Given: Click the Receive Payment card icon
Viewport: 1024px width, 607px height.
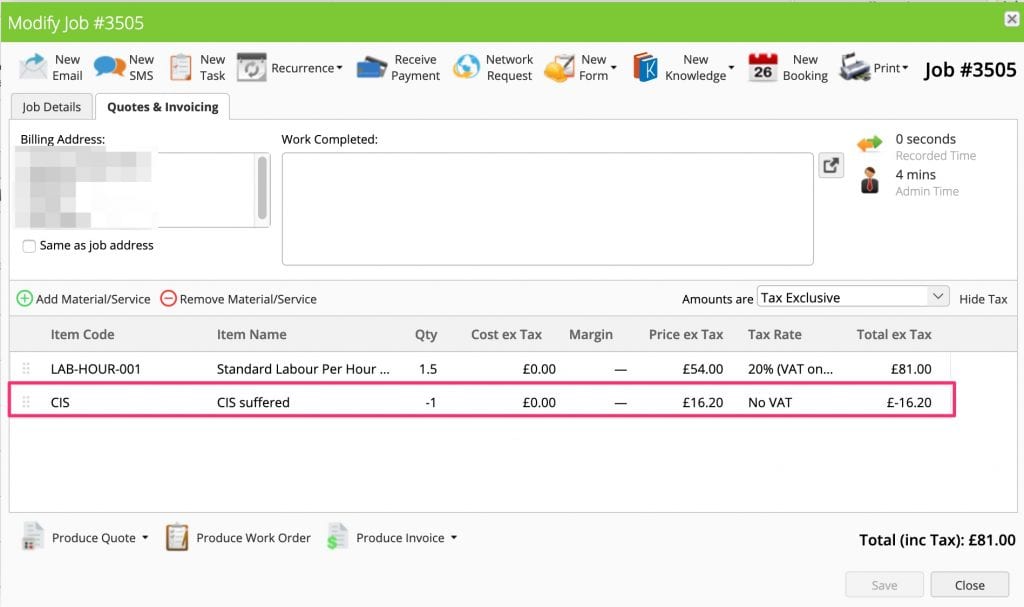Looking at the screenshot, I should [x=372, y=68].
